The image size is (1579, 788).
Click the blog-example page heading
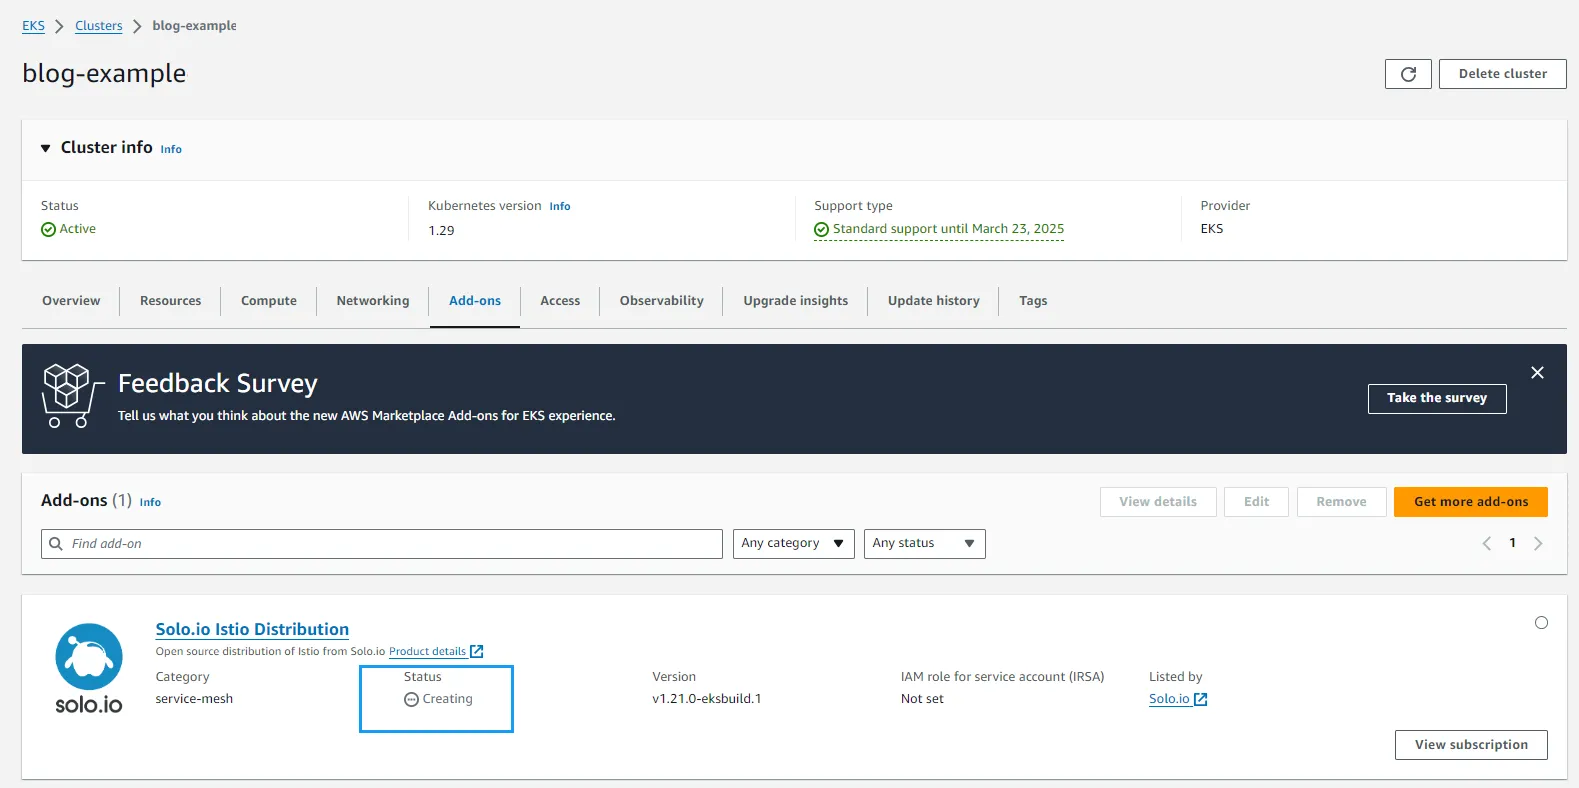pyautogui.click(x=104, y=74)
